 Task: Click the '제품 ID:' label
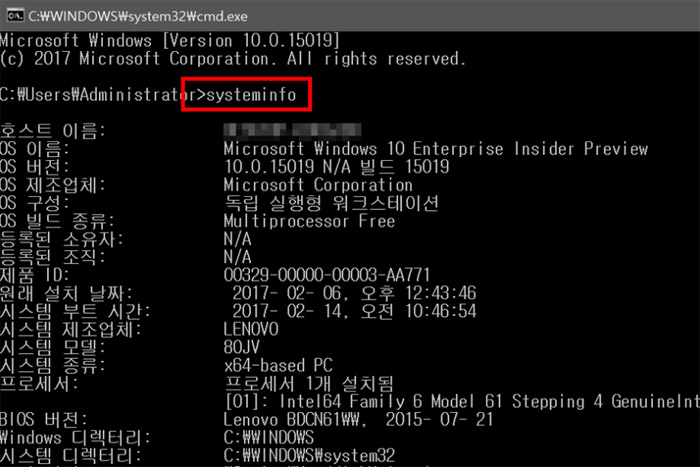[35, 275]
